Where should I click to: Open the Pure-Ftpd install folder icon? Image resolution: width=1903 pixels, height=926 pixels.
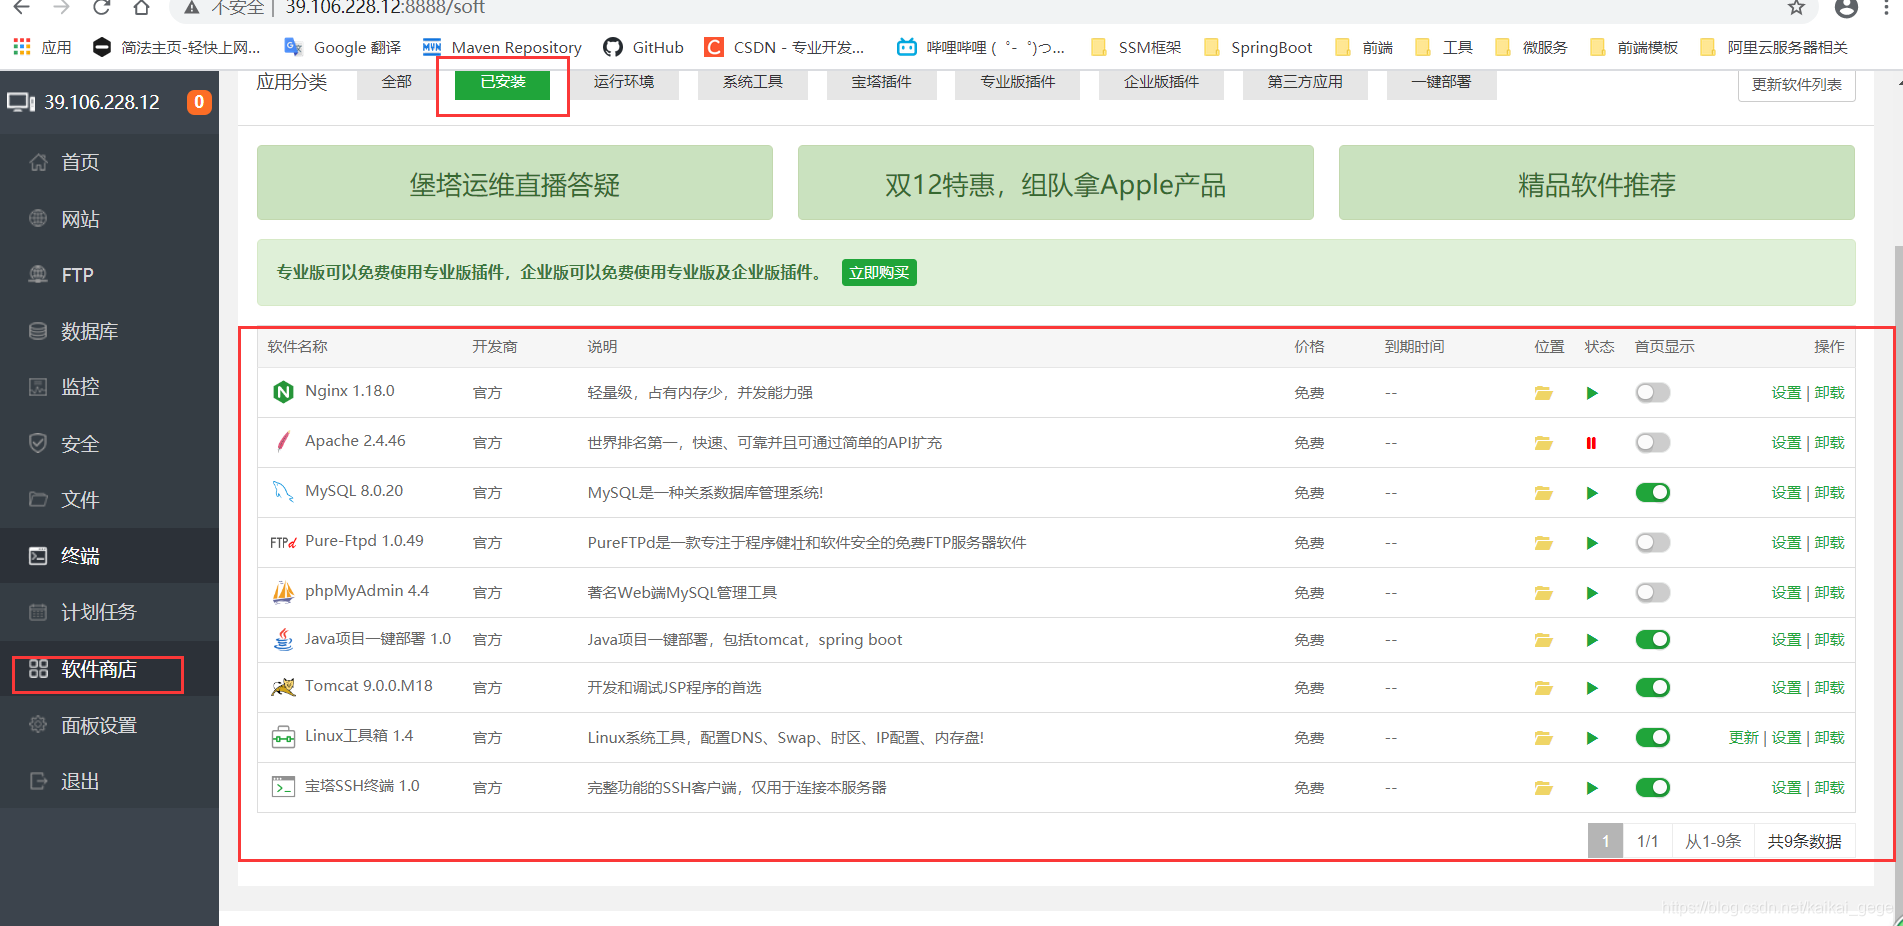(1543, 543)
